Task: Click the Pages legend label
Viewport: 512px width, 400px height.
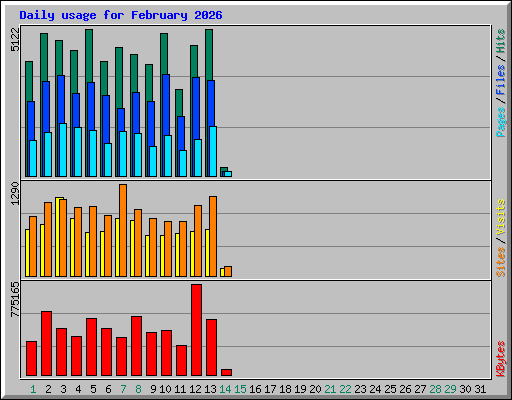Action: [500, 122]
